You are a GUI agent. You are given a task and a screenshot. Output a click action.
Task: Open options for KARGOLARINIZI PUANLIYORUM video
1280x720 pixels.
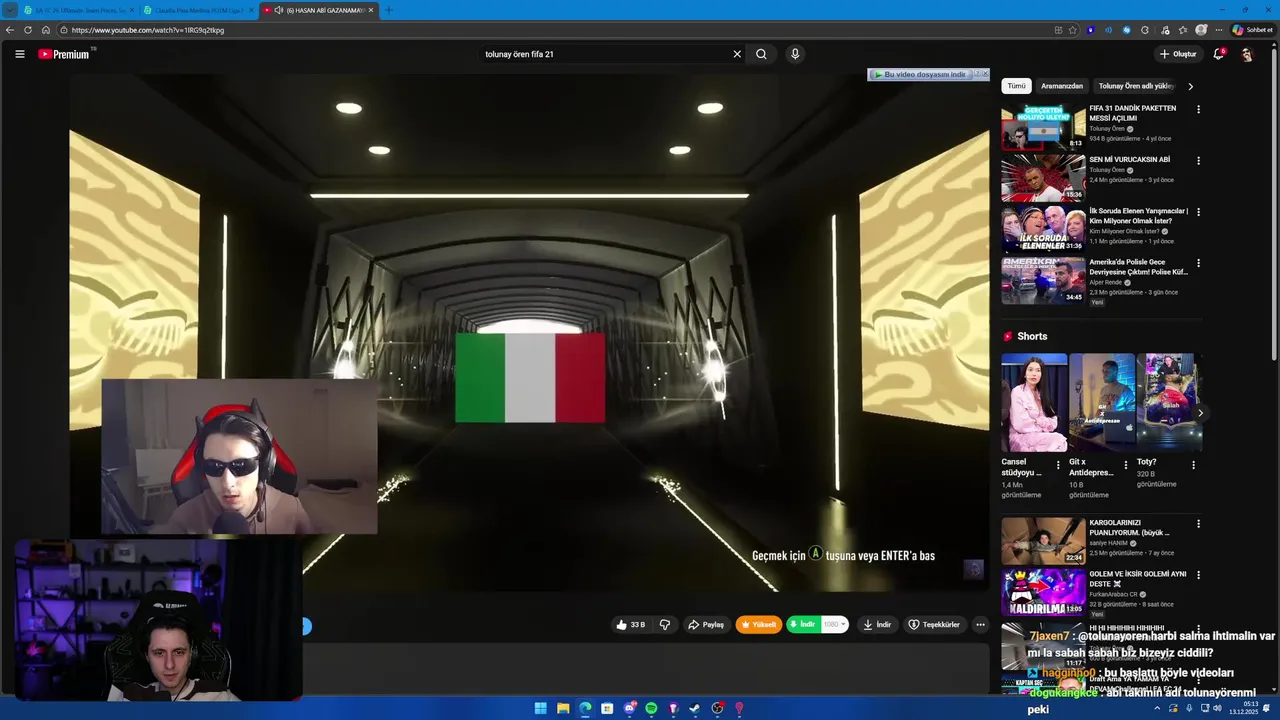pyautogui.click(x=1198, y=524)
